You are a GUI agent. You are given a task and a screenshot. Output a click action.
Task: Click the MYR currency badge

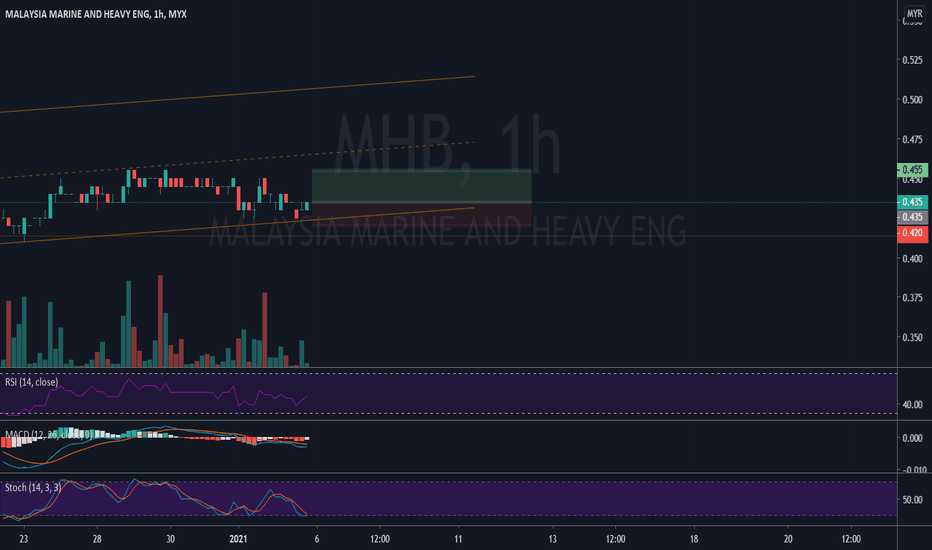point(914,14)
